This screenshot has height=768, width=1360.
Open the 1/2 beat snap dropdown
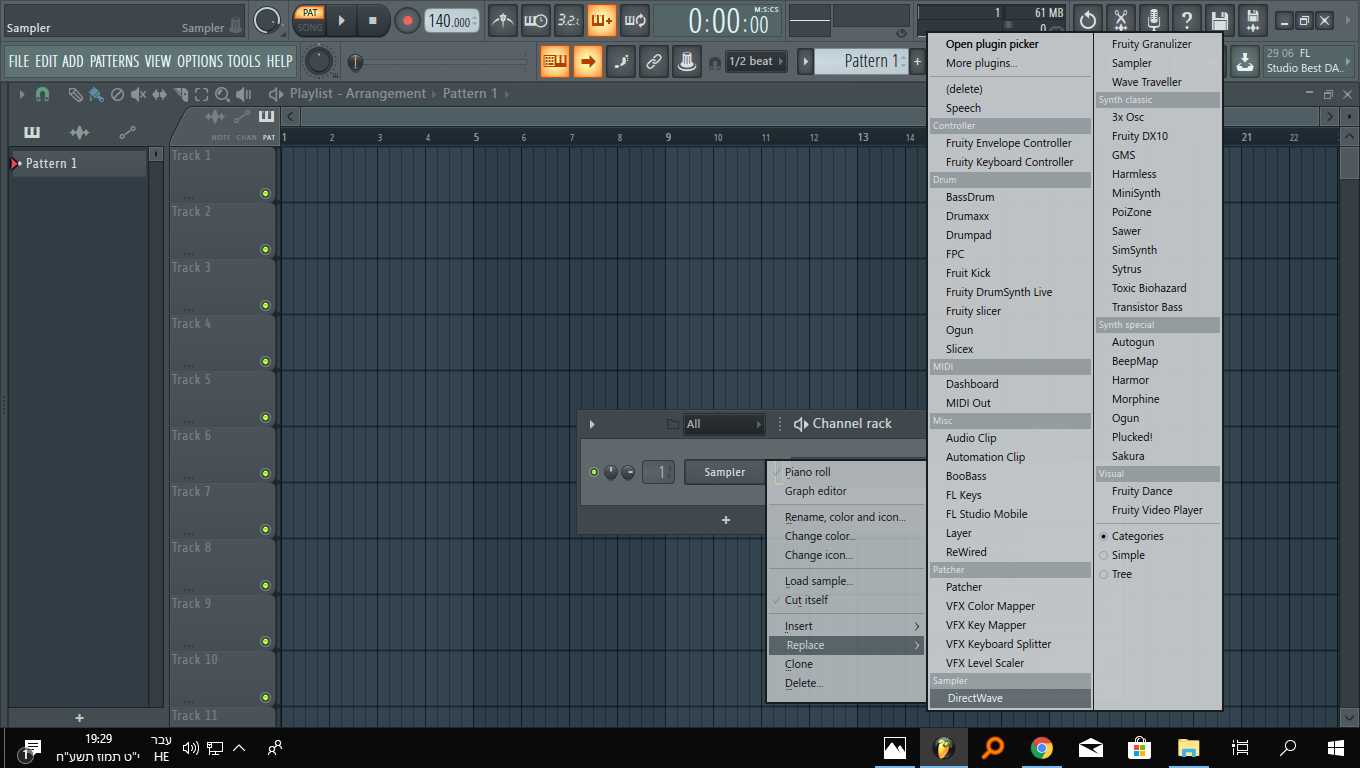point(759,61)
